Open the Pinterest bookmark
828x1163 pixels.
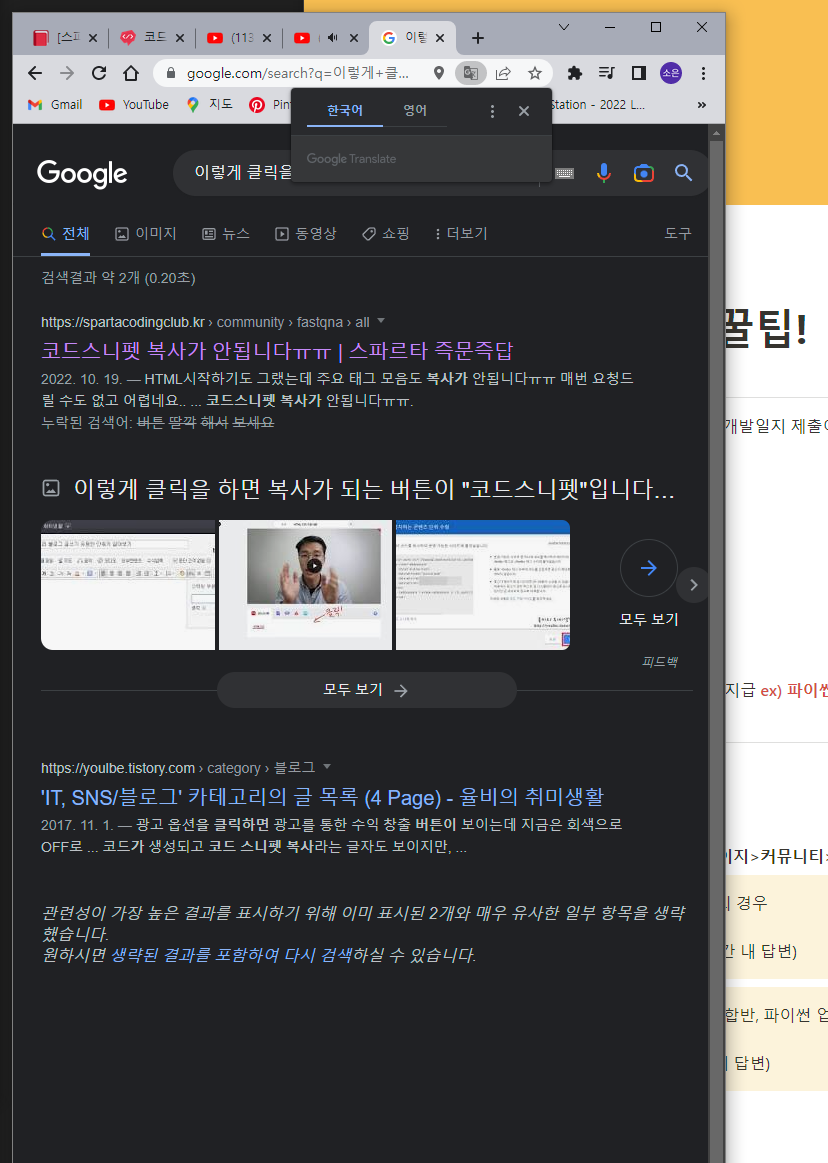[269, 105]
